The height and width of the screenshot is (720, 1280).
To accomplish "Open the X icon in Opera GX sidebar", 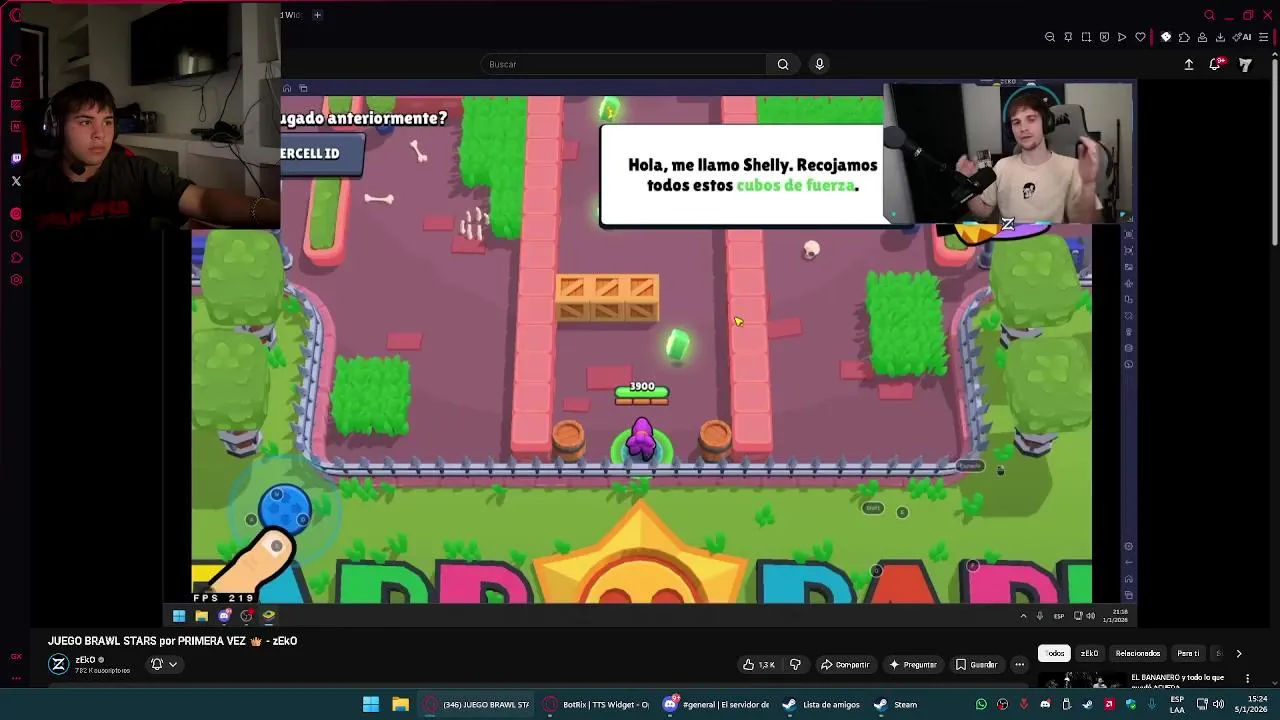I will pos(16,181).
